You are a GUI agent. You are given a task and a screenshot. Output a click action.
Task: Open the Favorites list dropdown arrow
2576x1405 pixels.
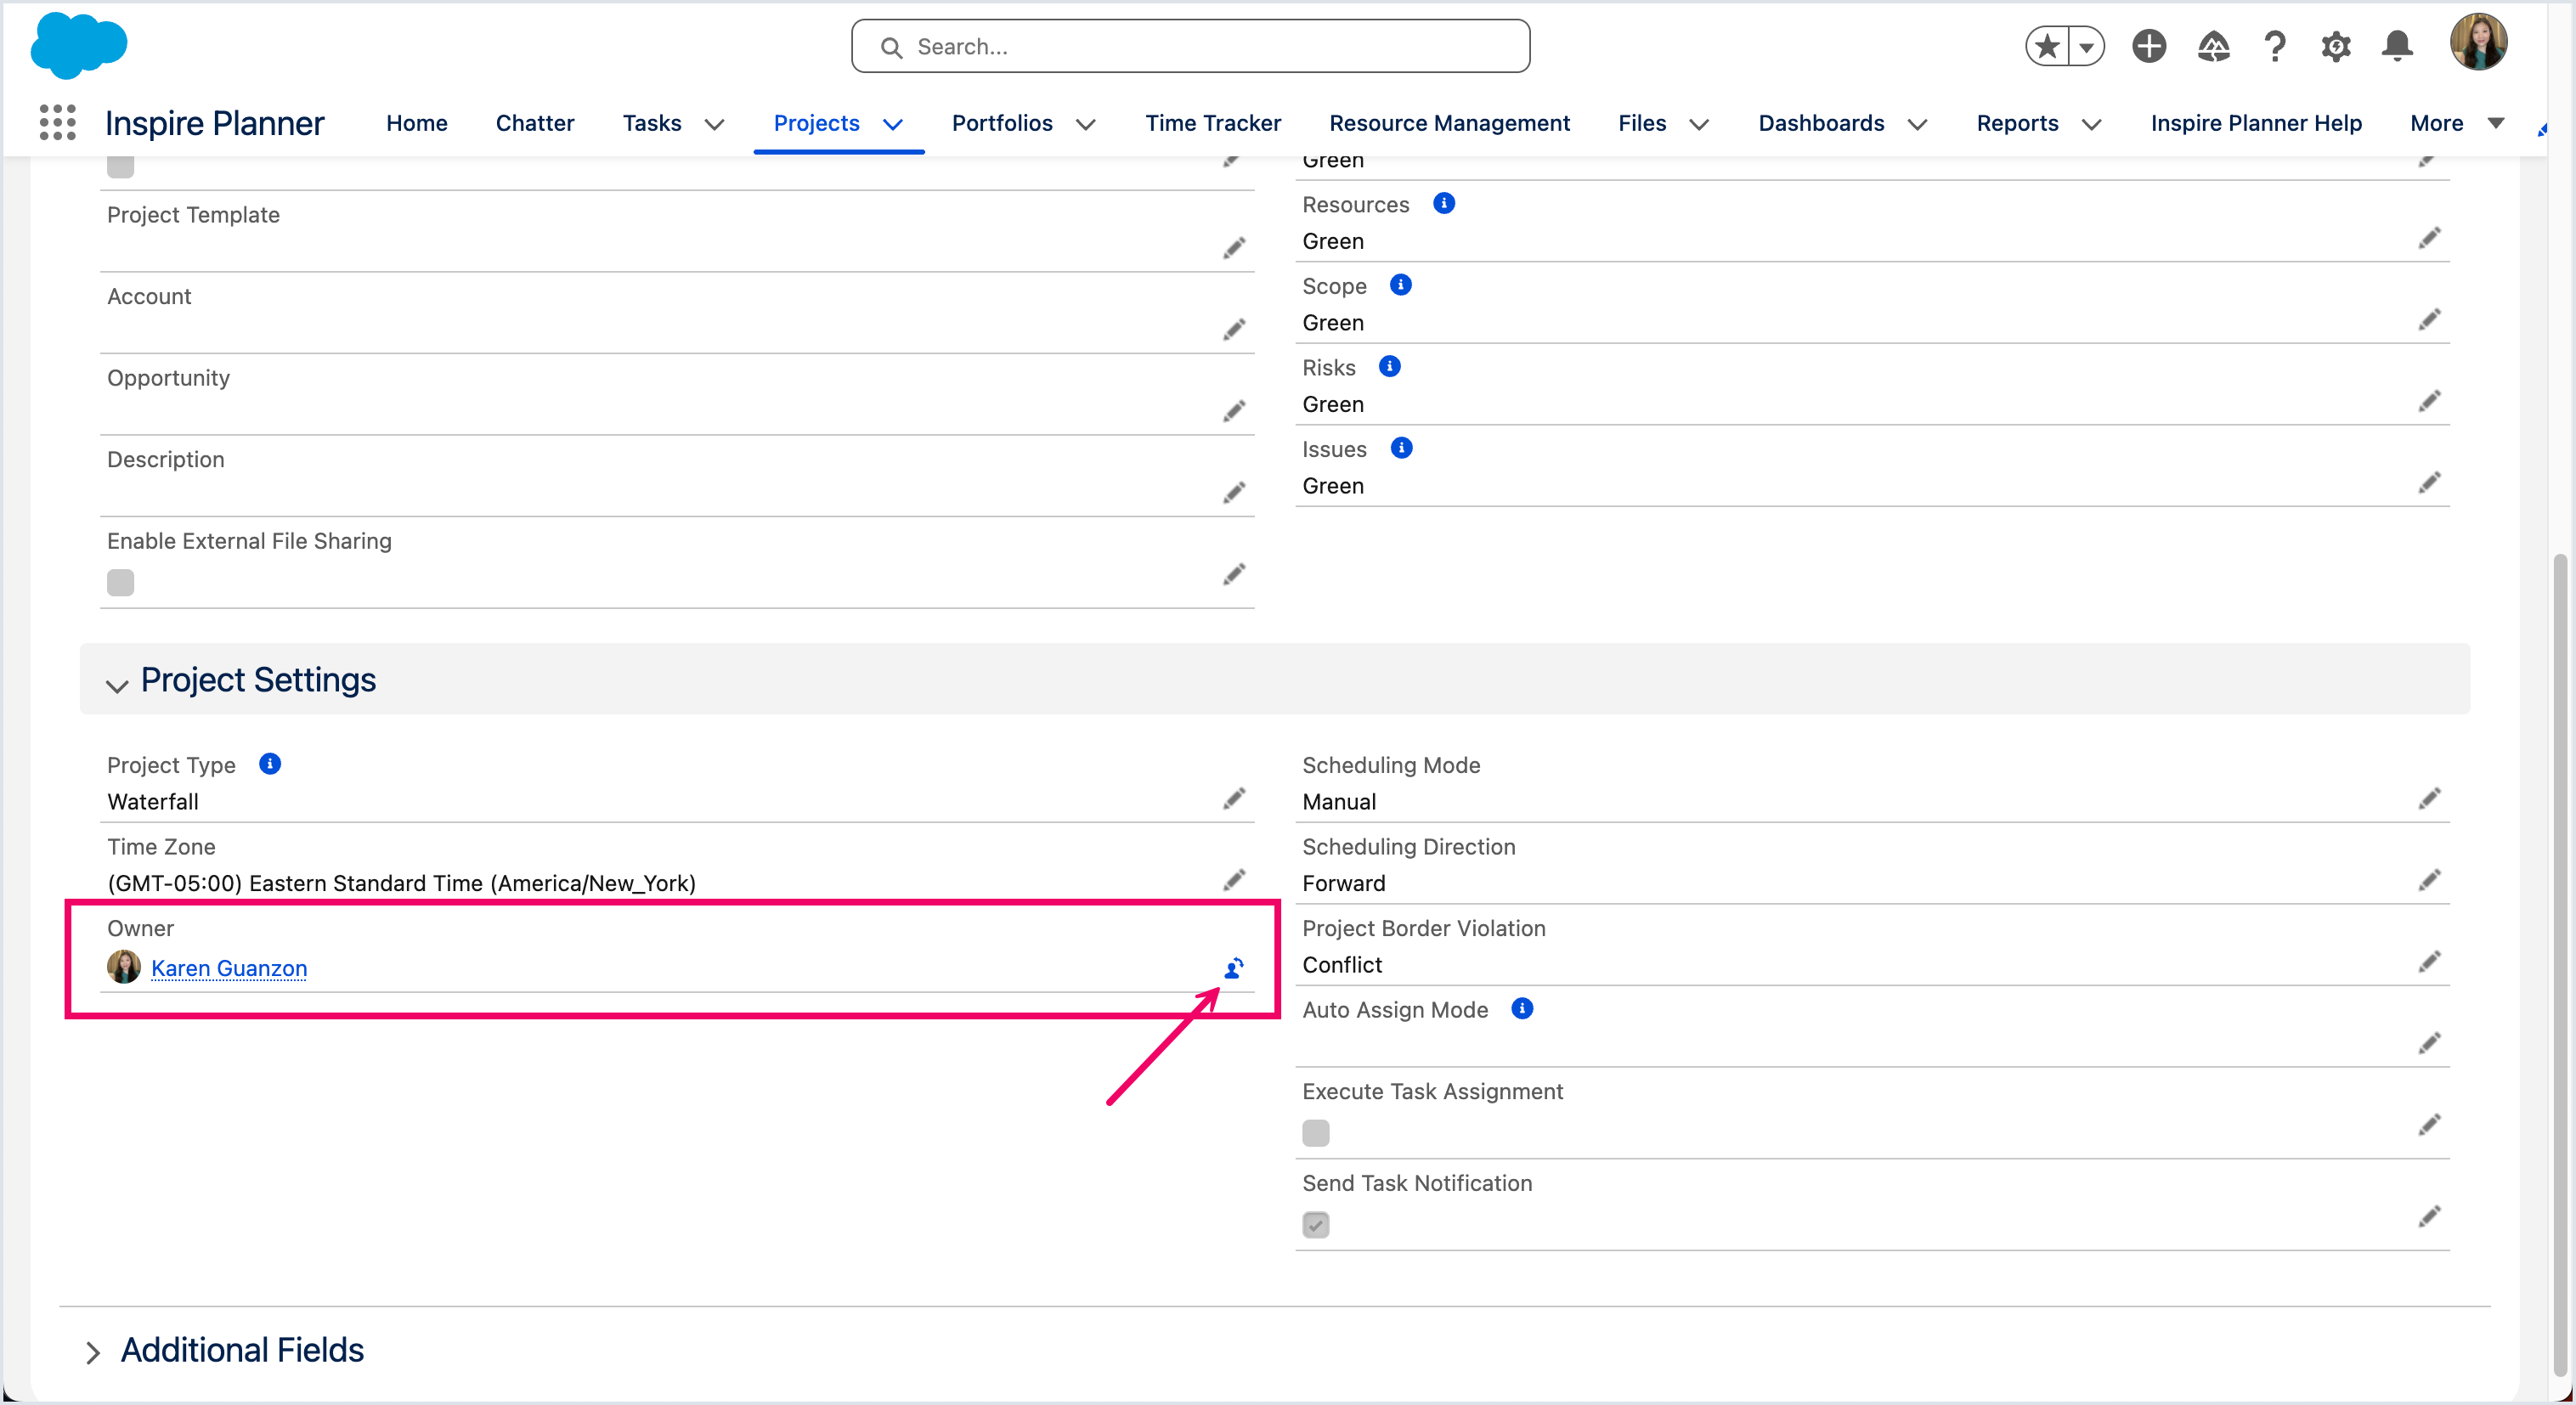click(2086, 46)
